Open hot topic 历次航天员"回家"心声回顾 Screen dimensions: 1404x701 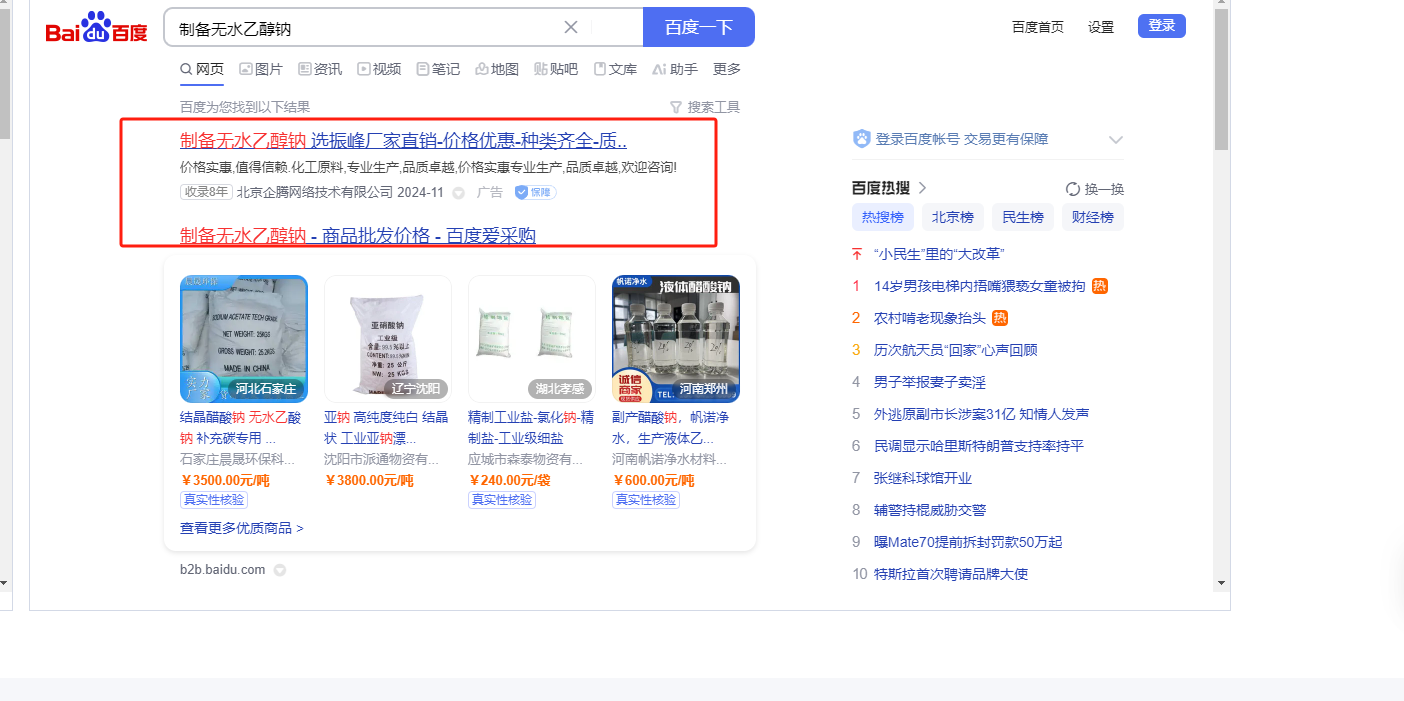[x=956, y=350]
